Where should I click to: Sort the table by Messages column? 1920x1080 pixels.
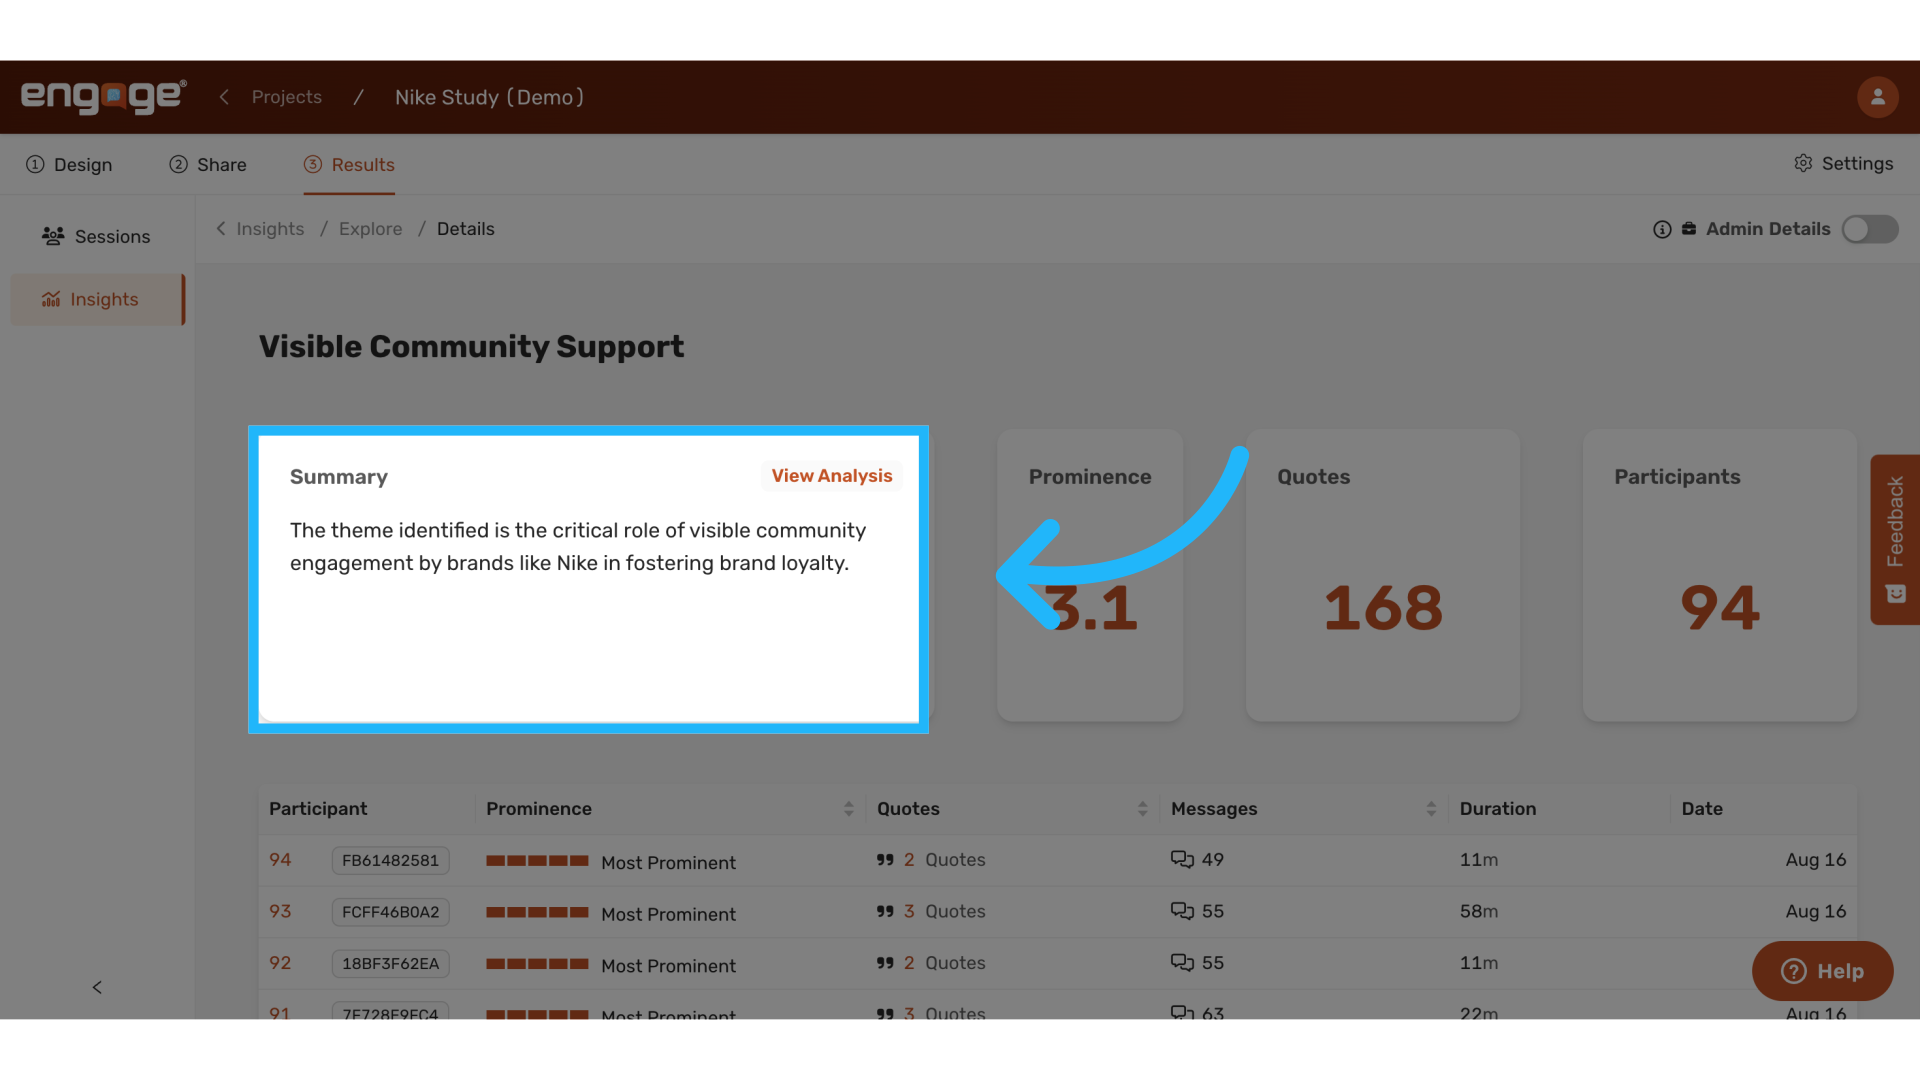point(1431,809)
